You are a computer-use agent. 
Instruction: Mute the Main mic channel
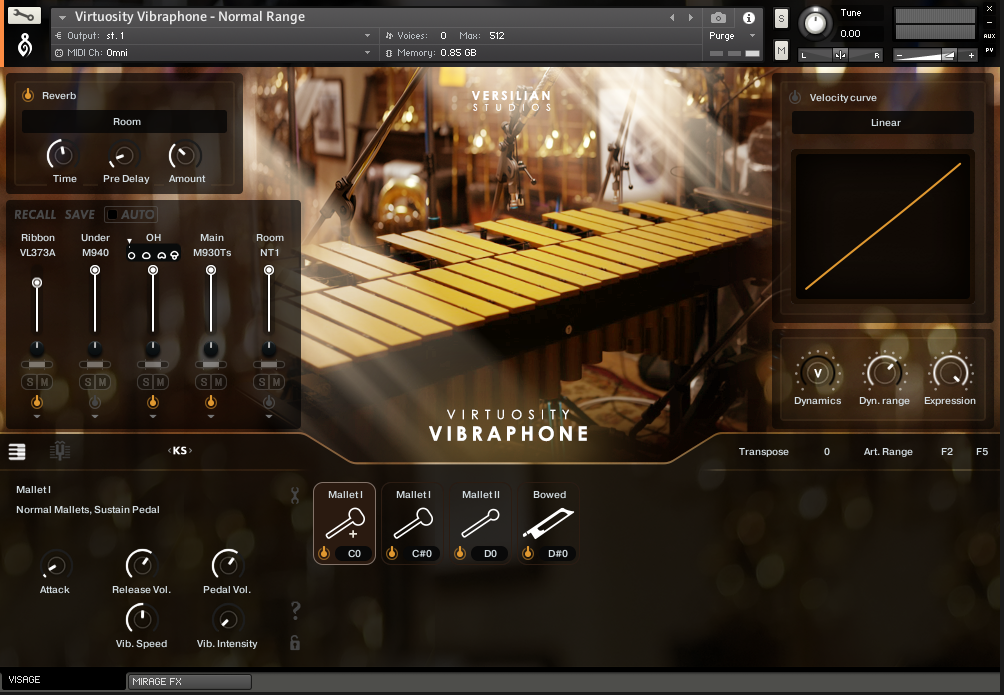pos(218,382)
